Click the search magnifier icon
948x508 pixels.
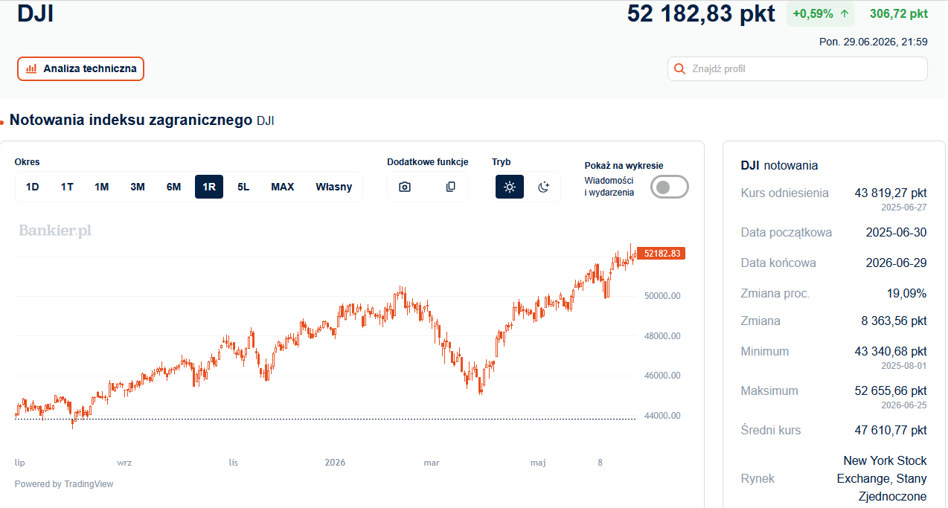[x=680, y=69]
